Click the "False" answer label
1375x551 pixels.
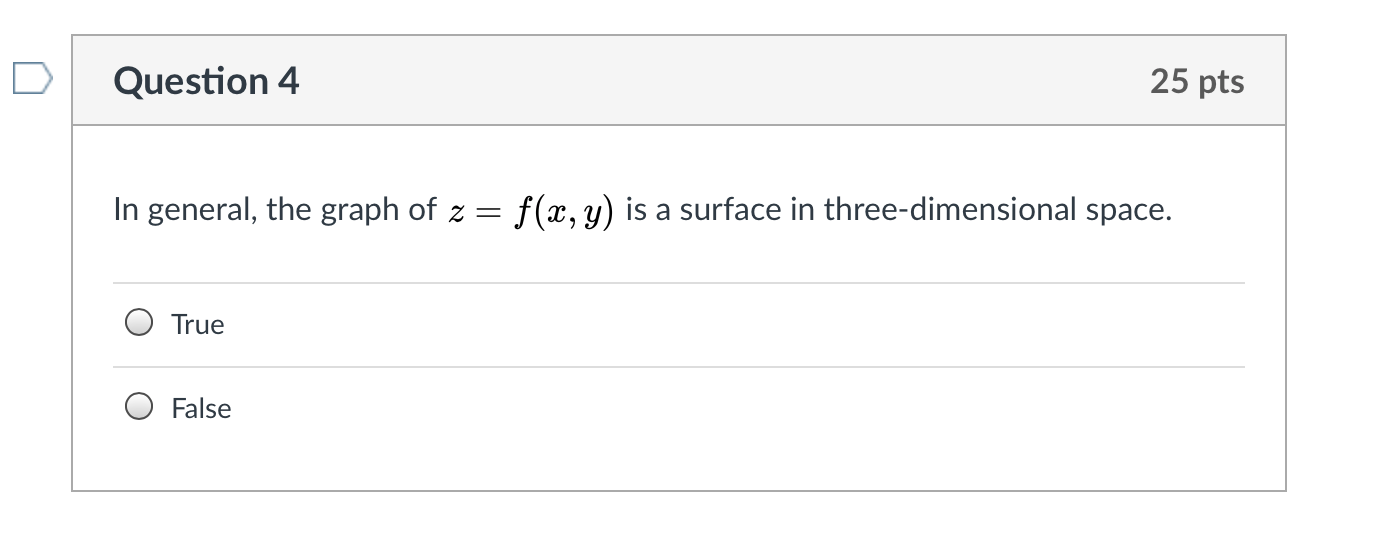point(201,409)
